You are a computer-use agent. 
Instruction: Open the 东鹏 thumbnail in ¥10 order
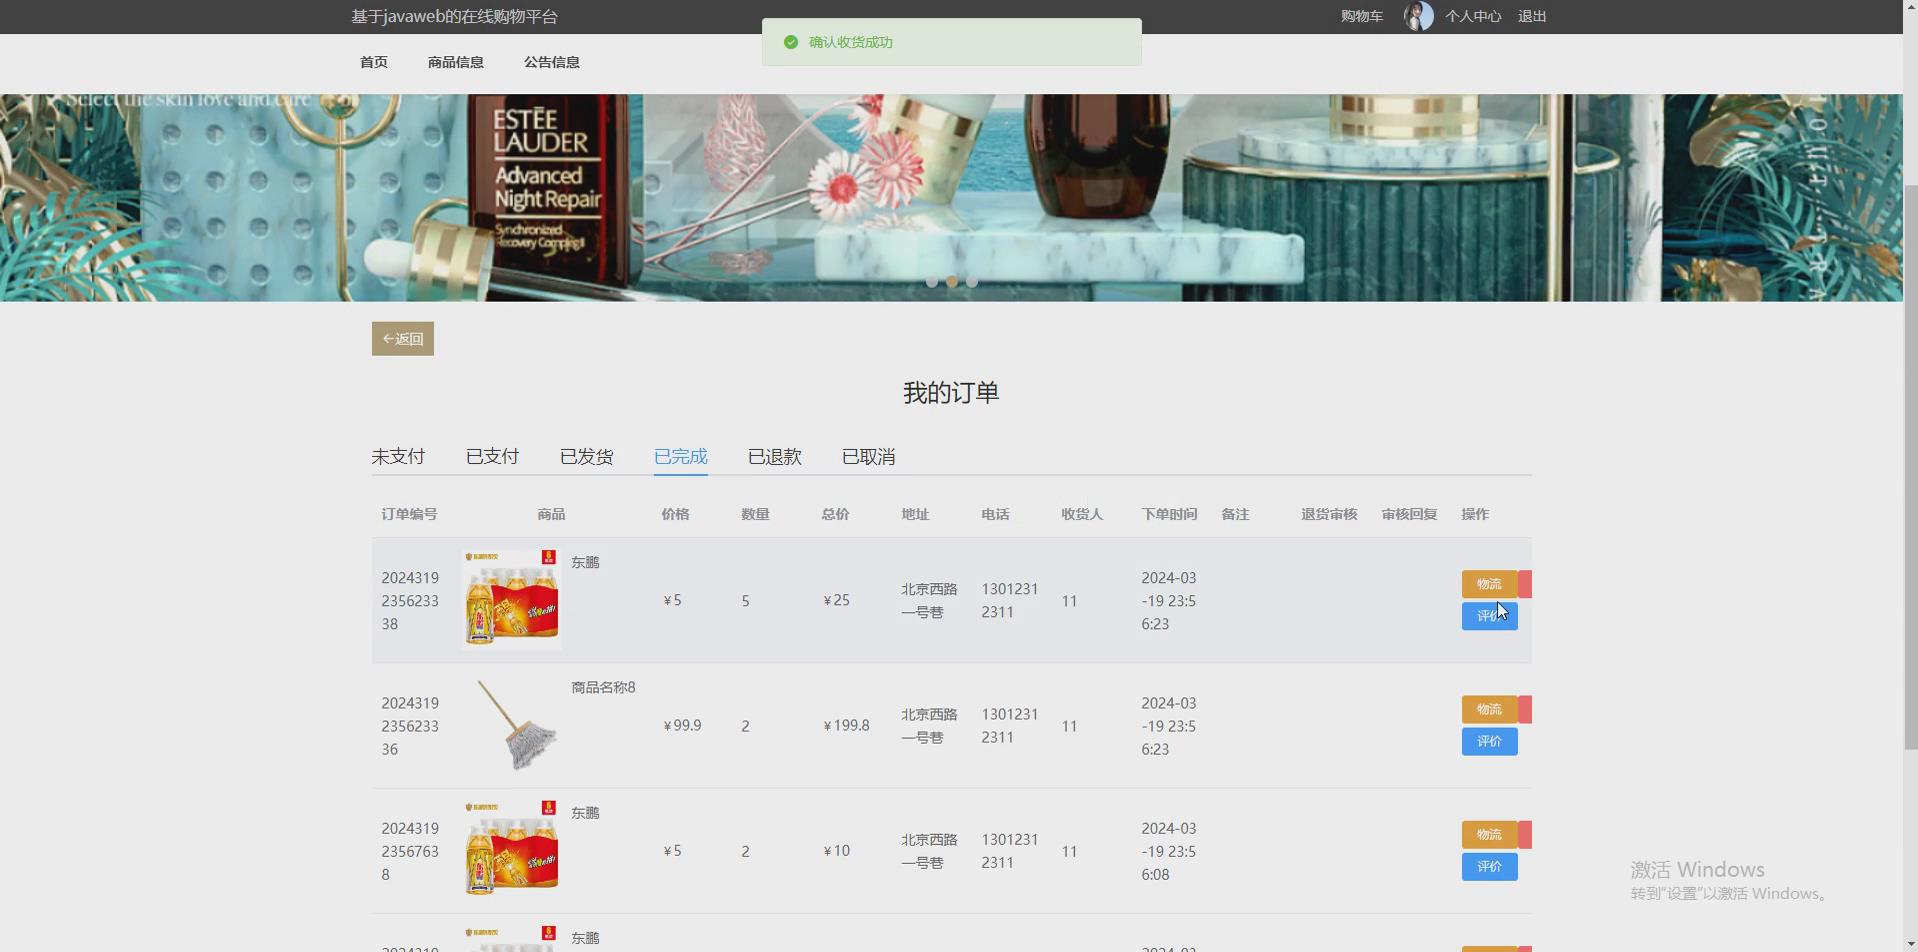point(512,850)
